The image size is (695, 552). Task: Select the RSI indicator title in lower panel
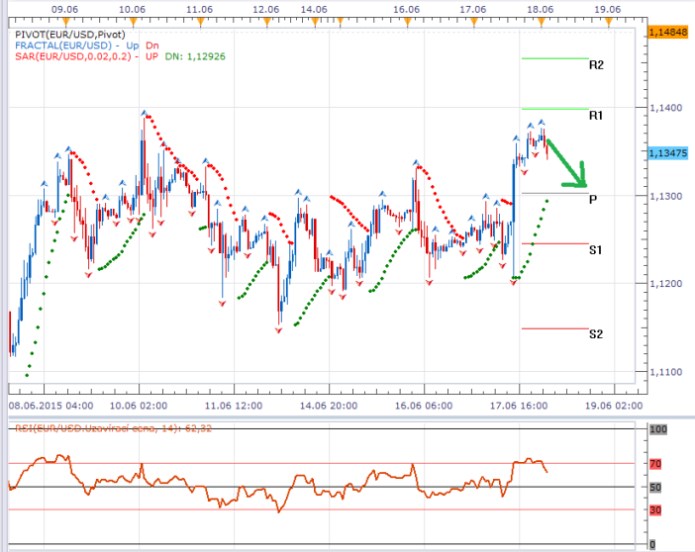114,428
